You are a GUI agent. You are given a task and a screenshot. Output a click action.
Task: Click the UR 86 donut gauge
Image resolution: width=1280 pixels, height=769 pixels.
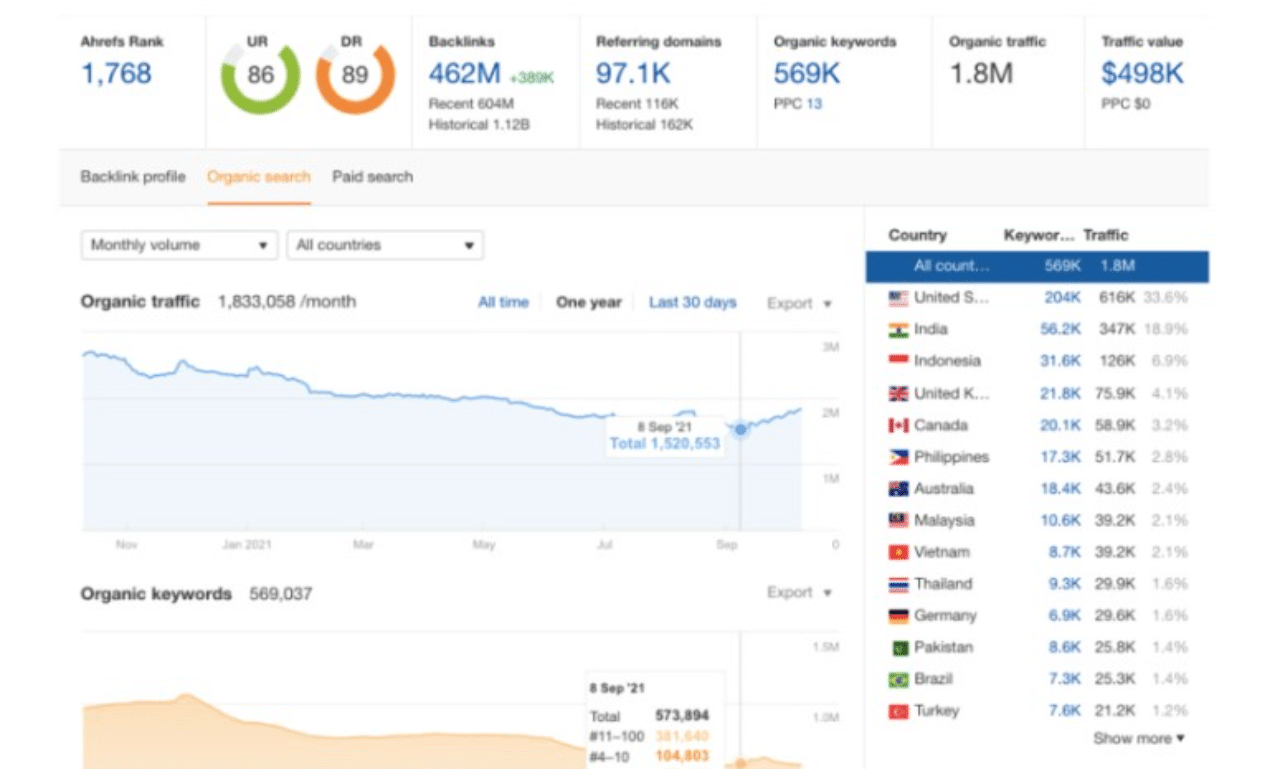[260, 76]
